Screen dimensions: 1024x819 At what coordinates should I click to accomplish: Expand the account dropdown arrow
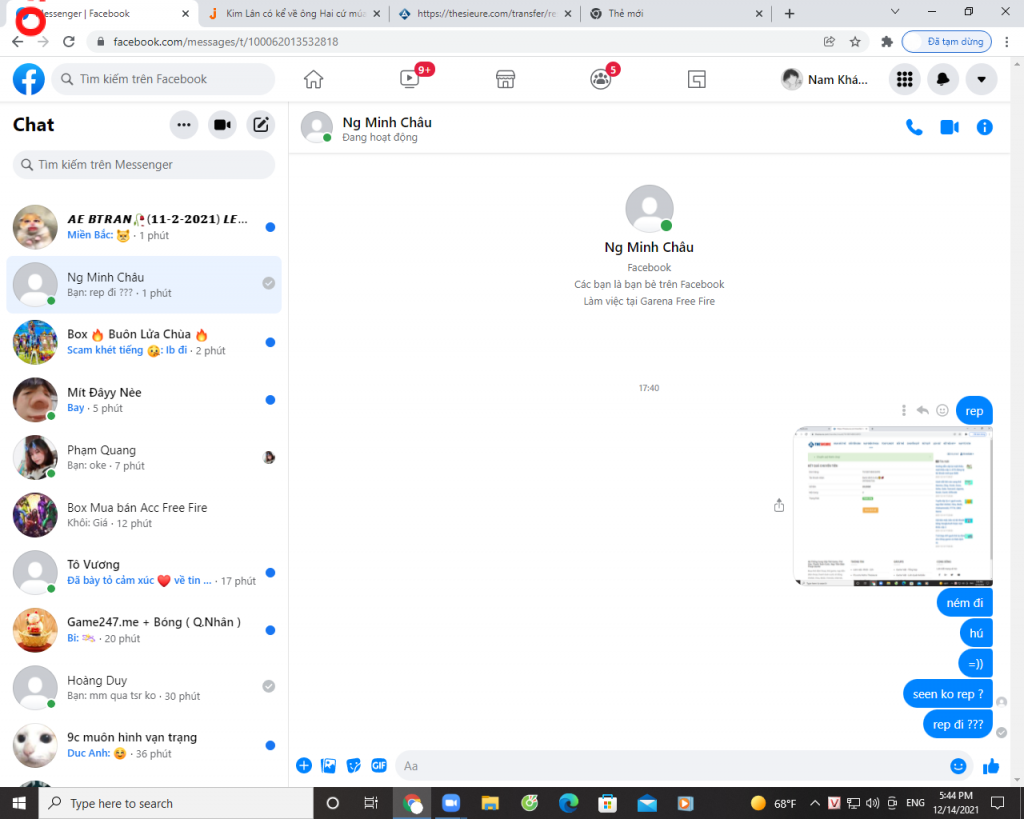pos(981,79)
